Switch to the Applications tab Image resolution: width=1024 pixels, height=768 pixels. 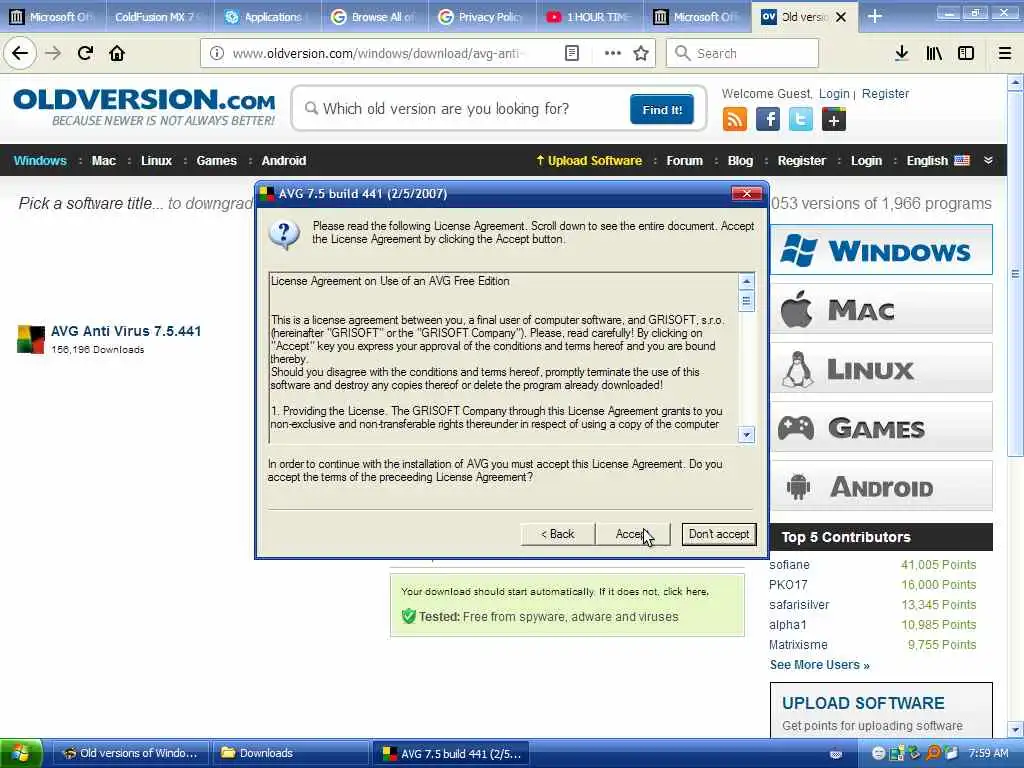[267, 17]
